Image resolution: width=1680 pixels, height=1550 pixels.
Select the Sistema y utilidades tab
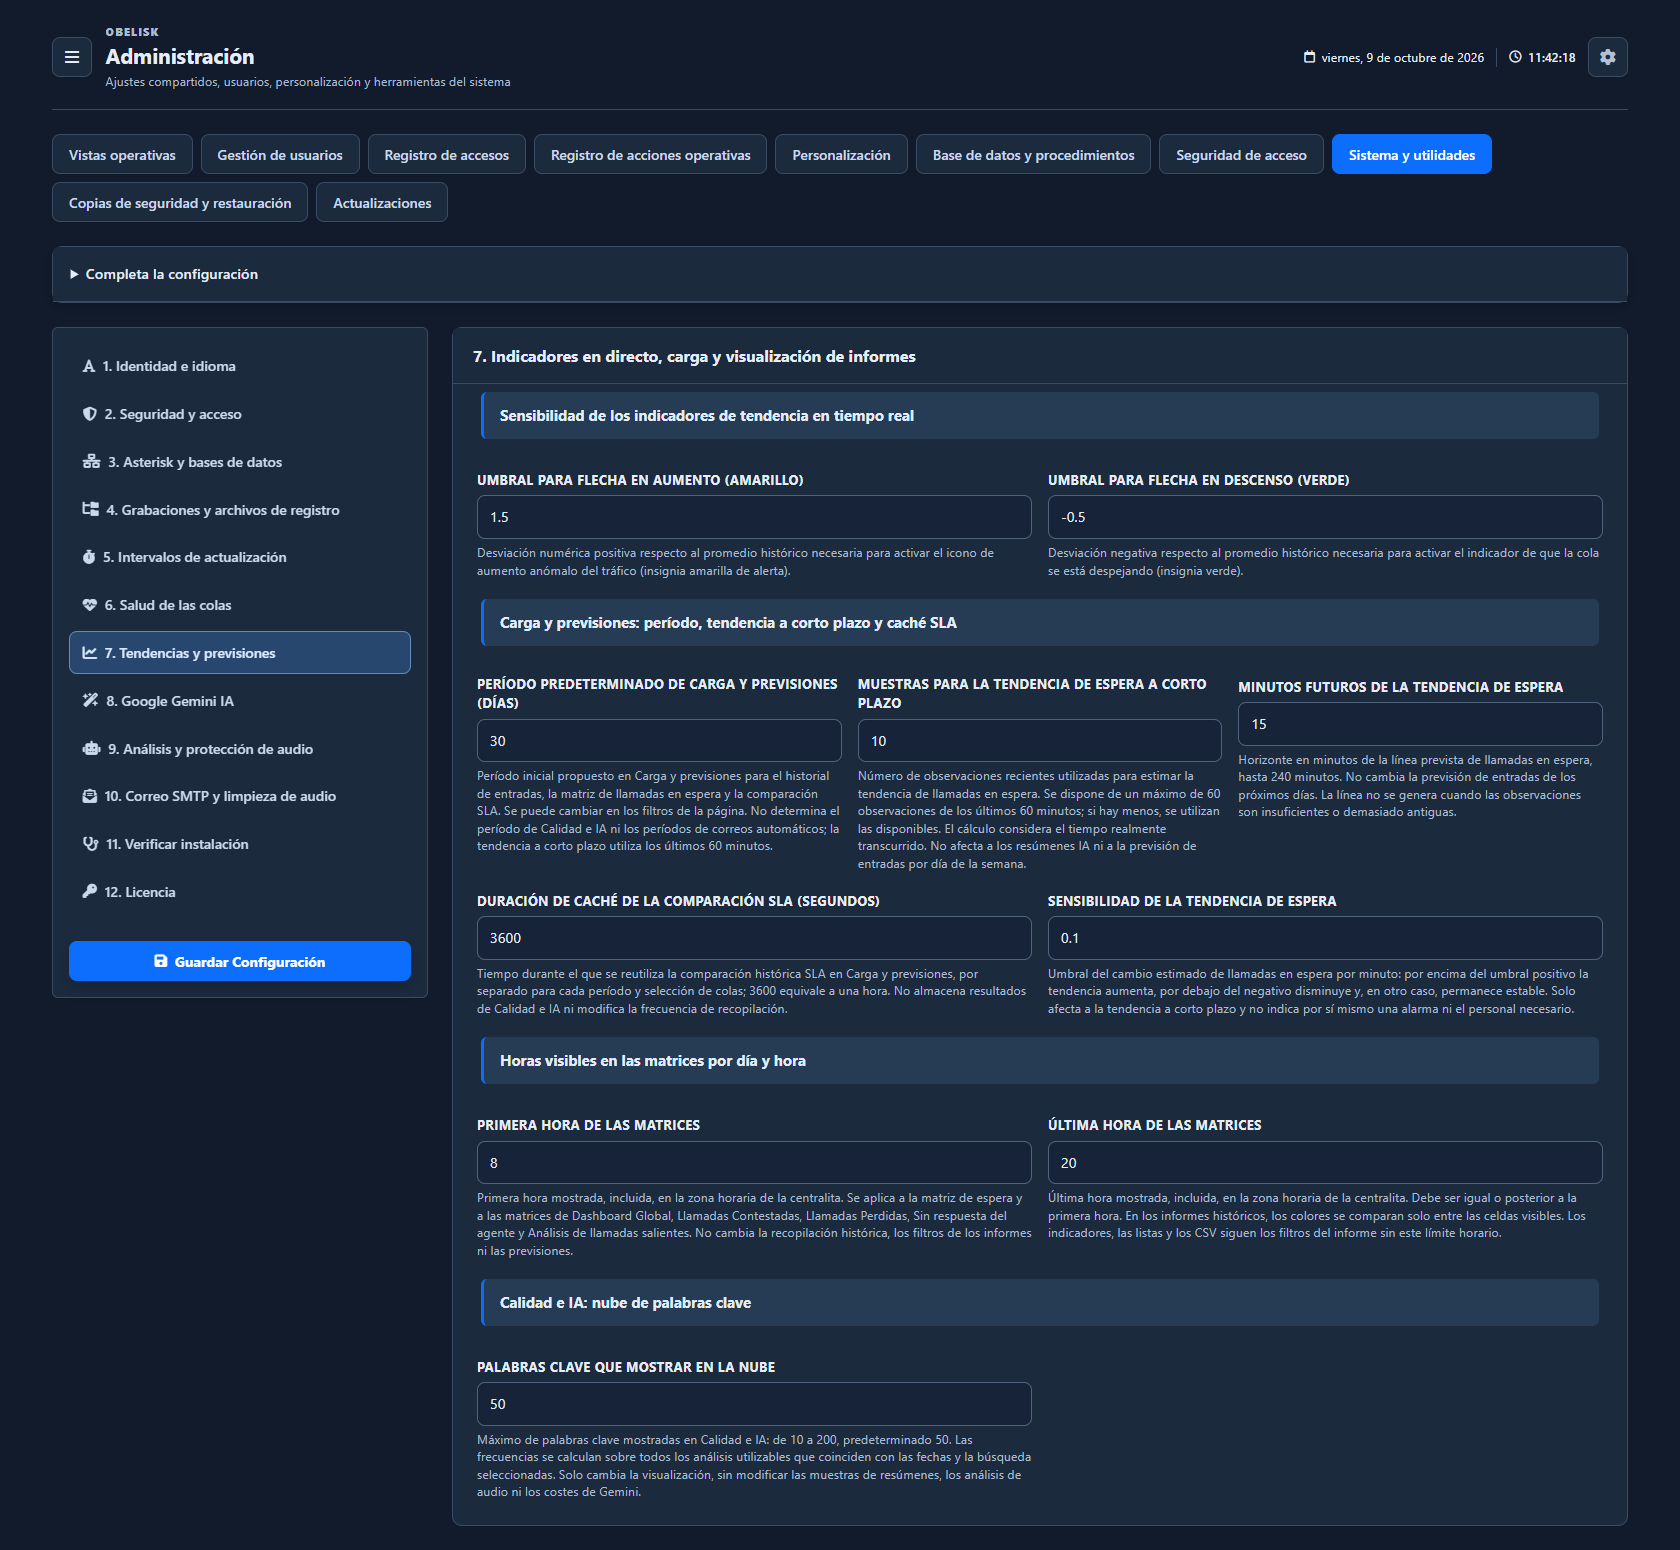[x=1412, y=155]
